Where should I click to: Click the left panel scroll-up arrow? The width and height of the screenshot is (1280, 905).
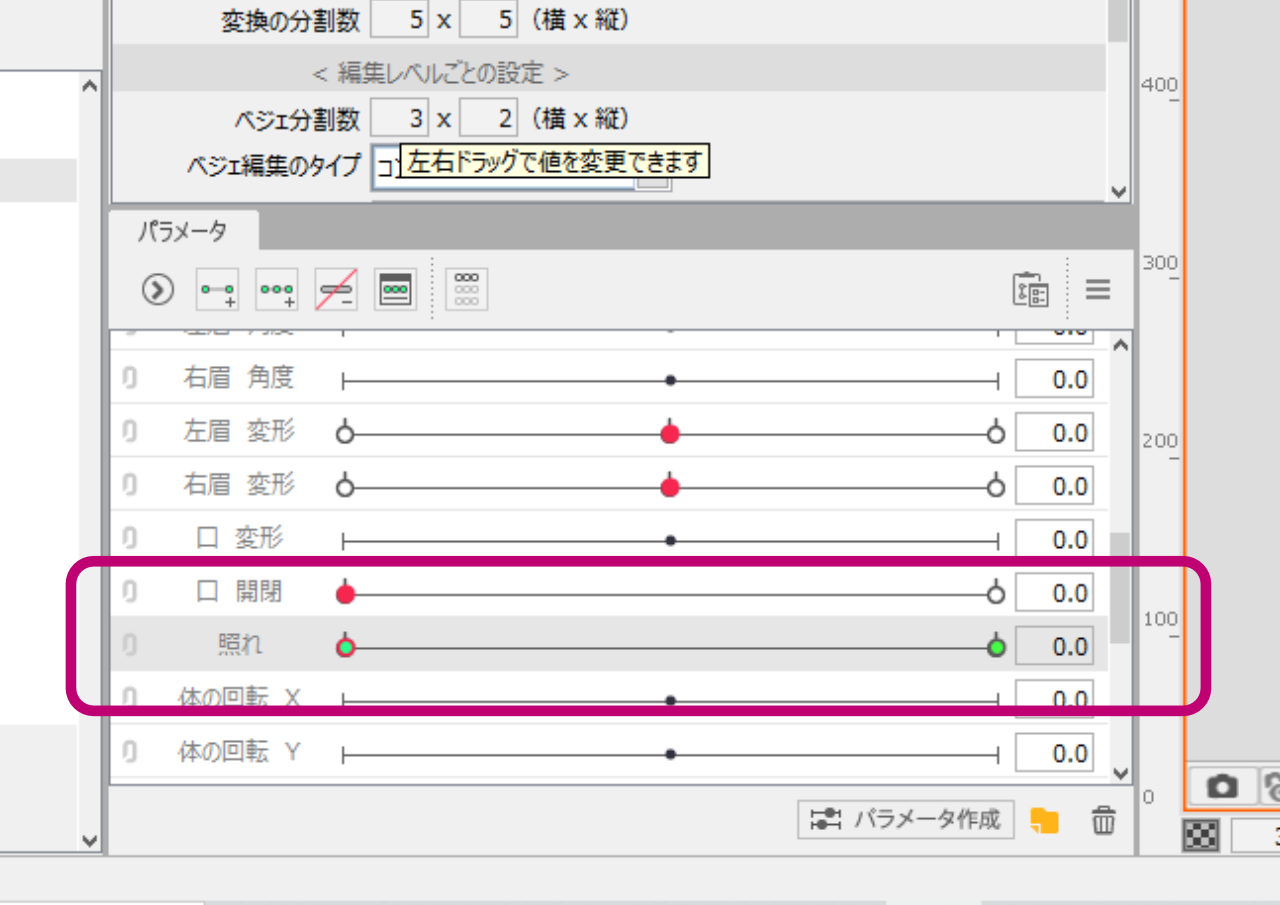(89, 87)
